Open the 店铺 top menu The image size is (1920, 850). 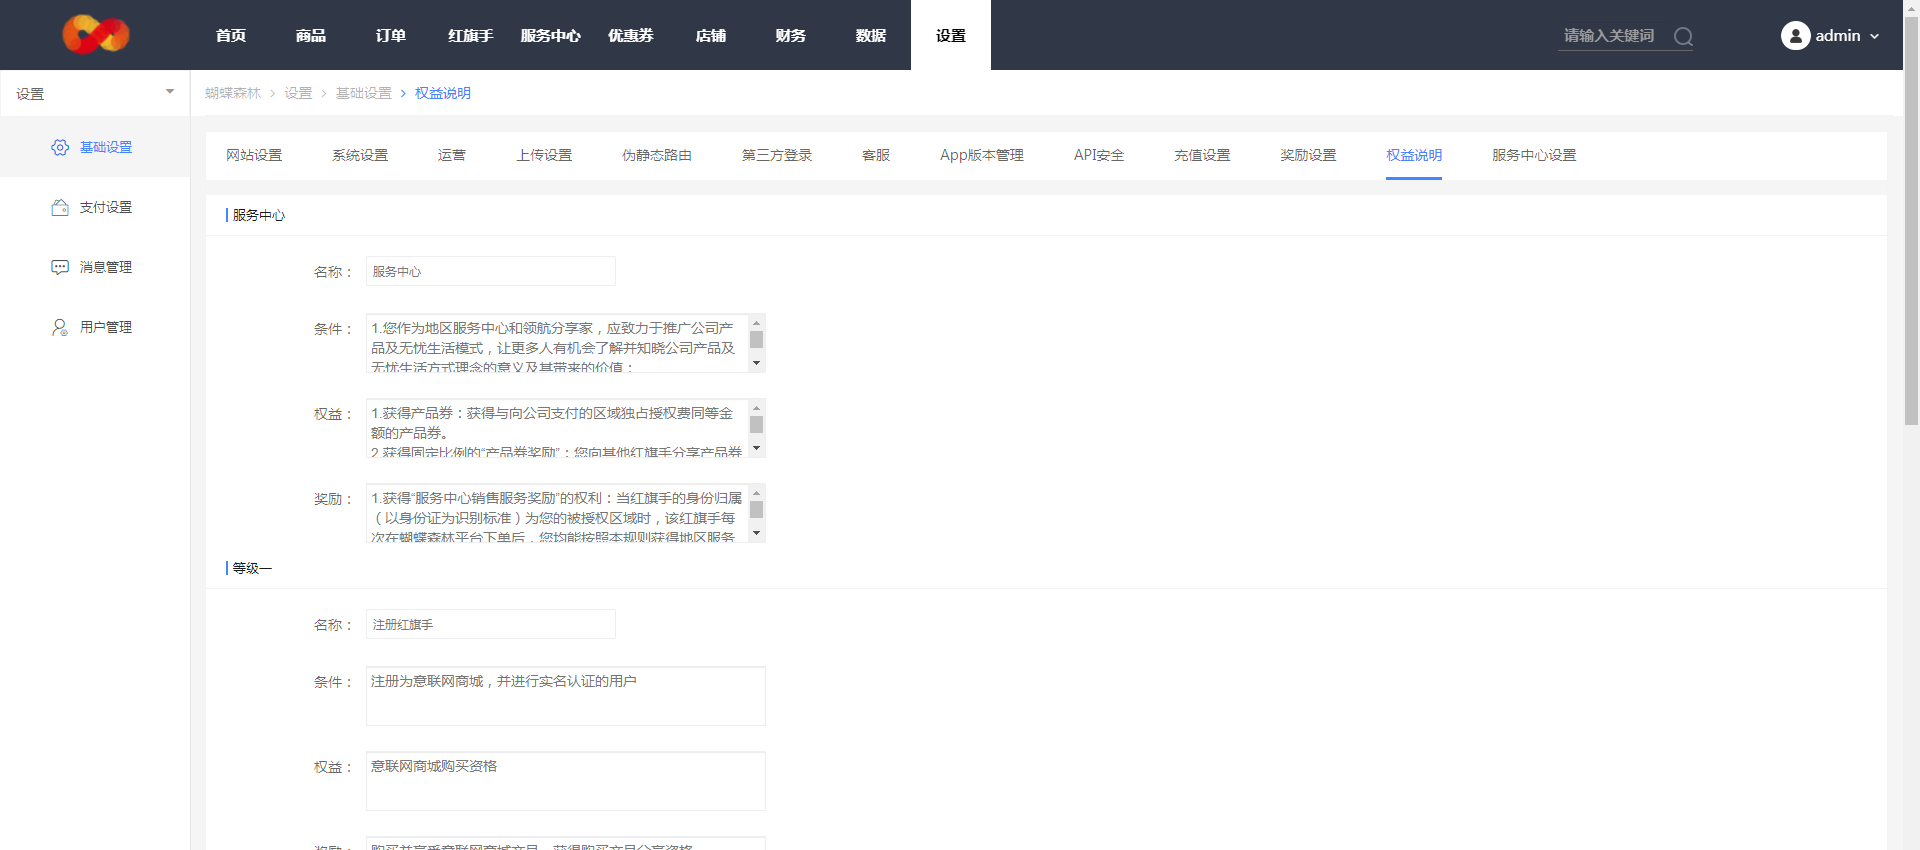click(x=711, y=35)
